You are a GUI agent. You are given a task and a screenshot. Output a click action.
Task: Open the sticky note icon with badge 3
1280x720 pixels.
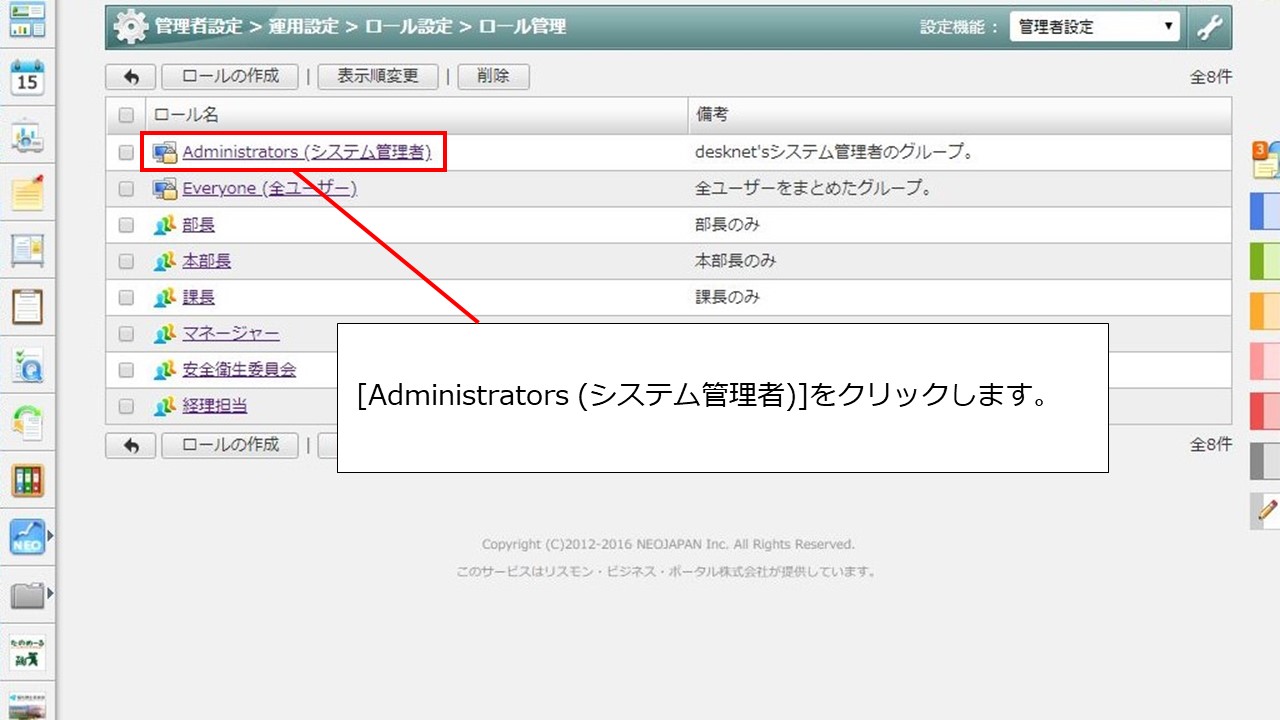1266,160
